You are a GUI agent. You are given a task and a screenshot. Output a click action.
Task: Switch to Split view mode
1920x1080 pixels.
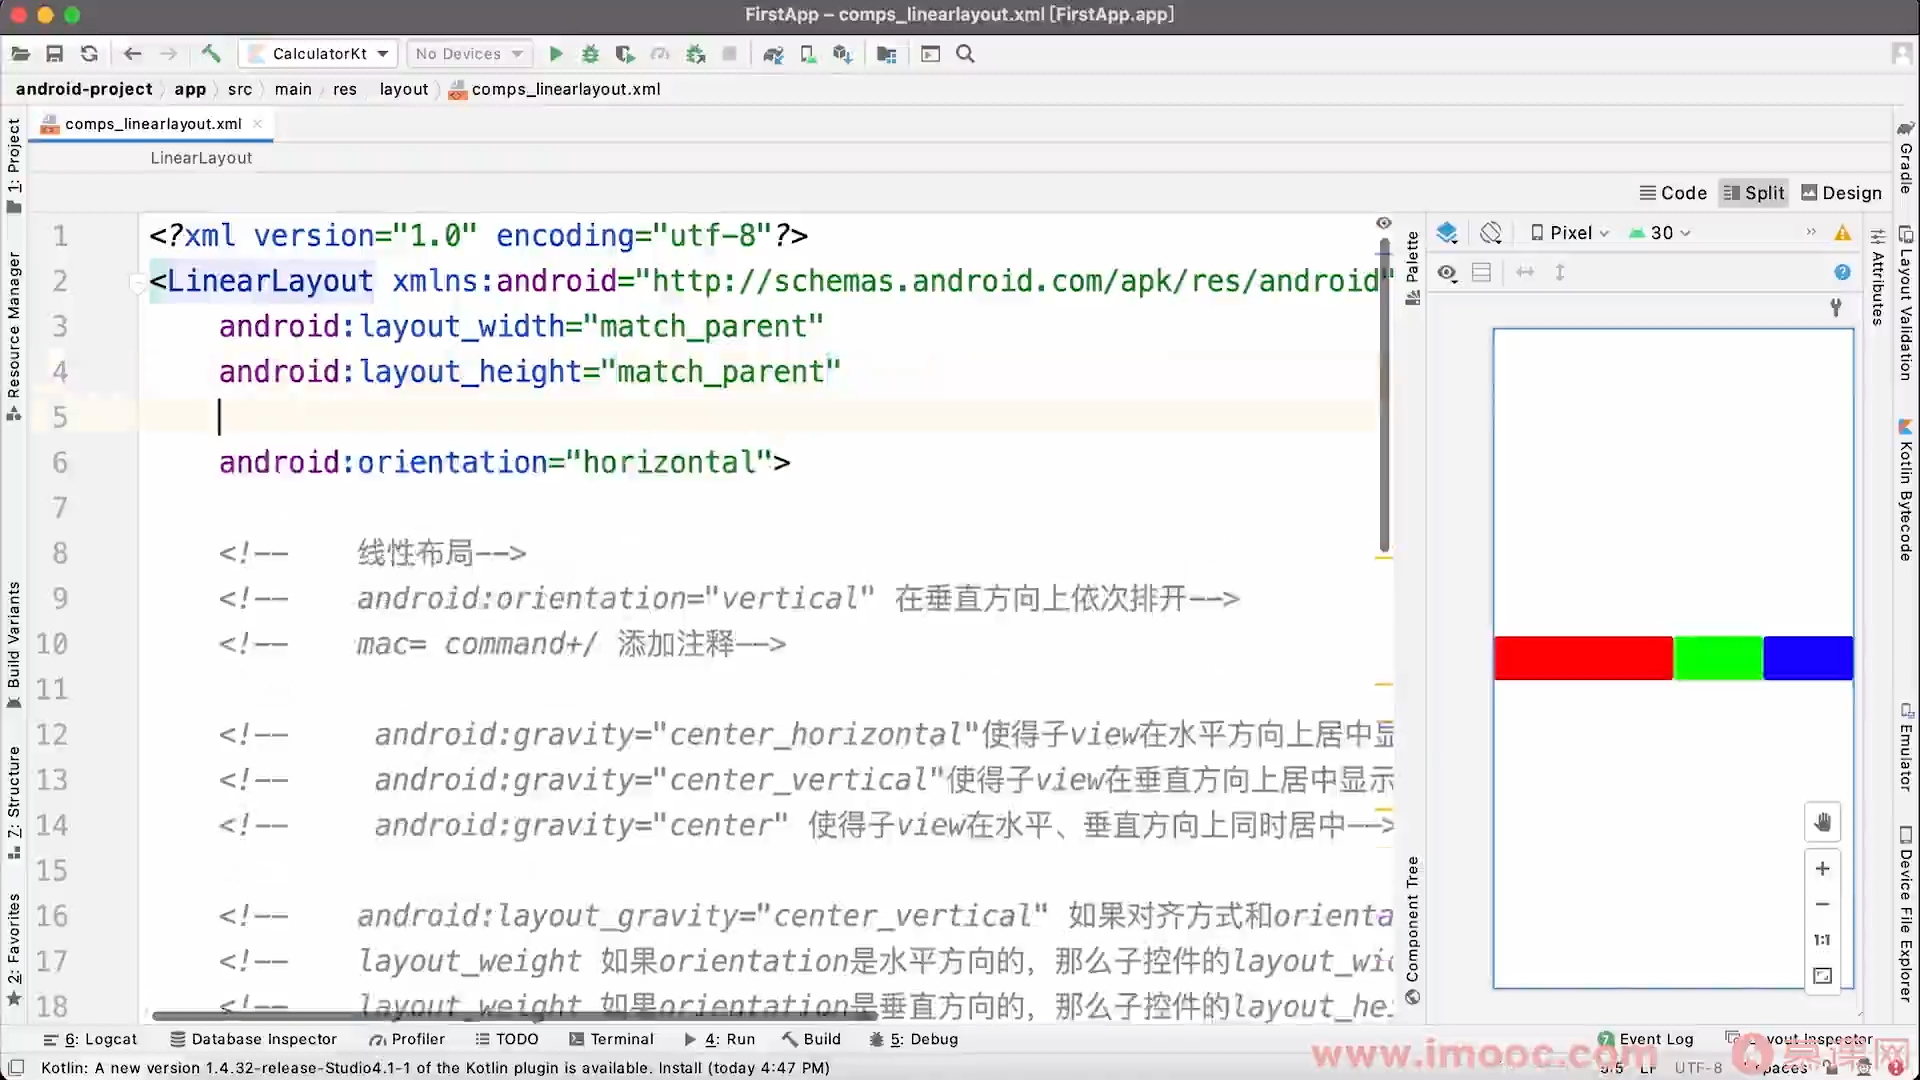[1754, 193]
